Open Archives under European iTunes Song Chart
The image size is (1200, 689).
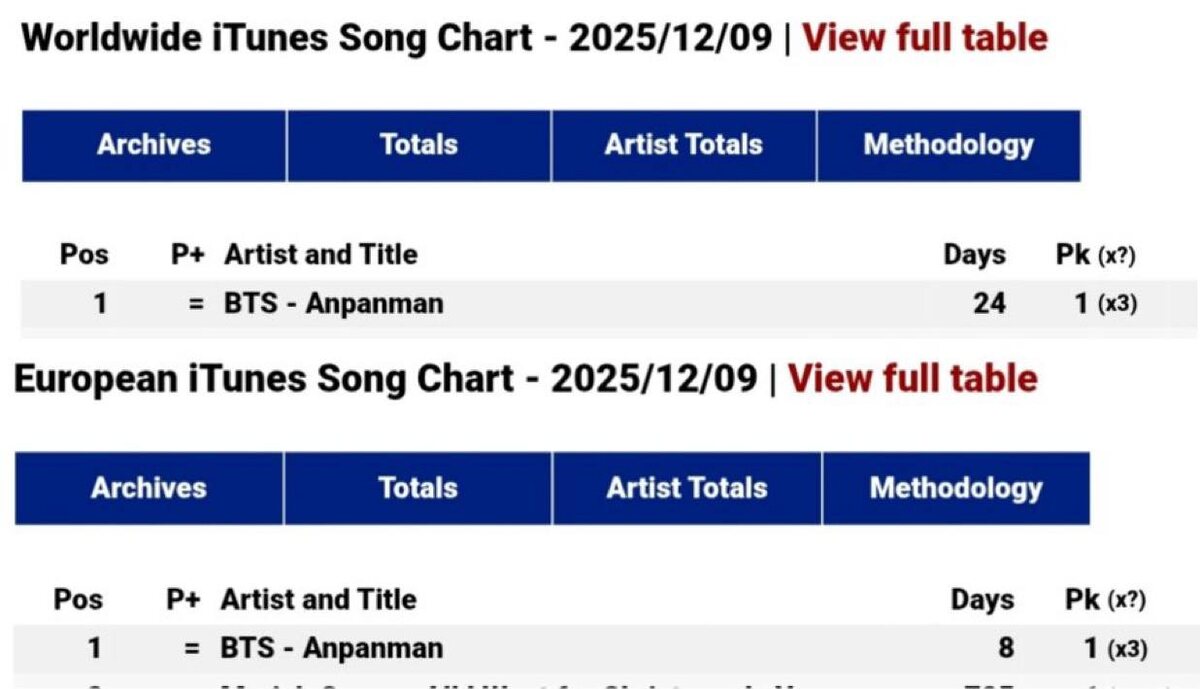[148, 488]
